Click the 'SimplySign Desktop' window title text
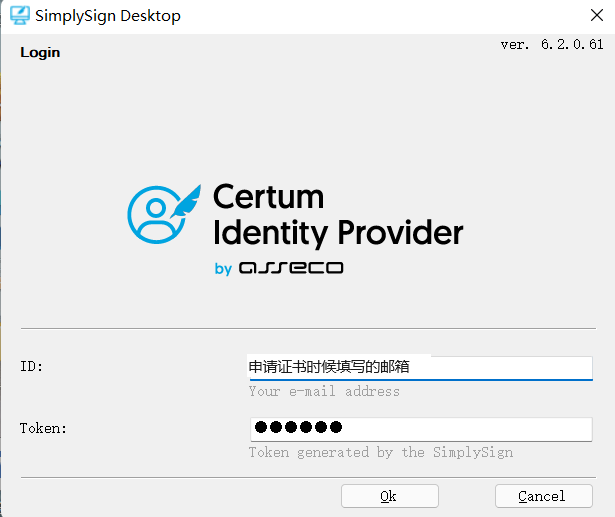Screen dimensions: 615x517 [x=108, y=16]
